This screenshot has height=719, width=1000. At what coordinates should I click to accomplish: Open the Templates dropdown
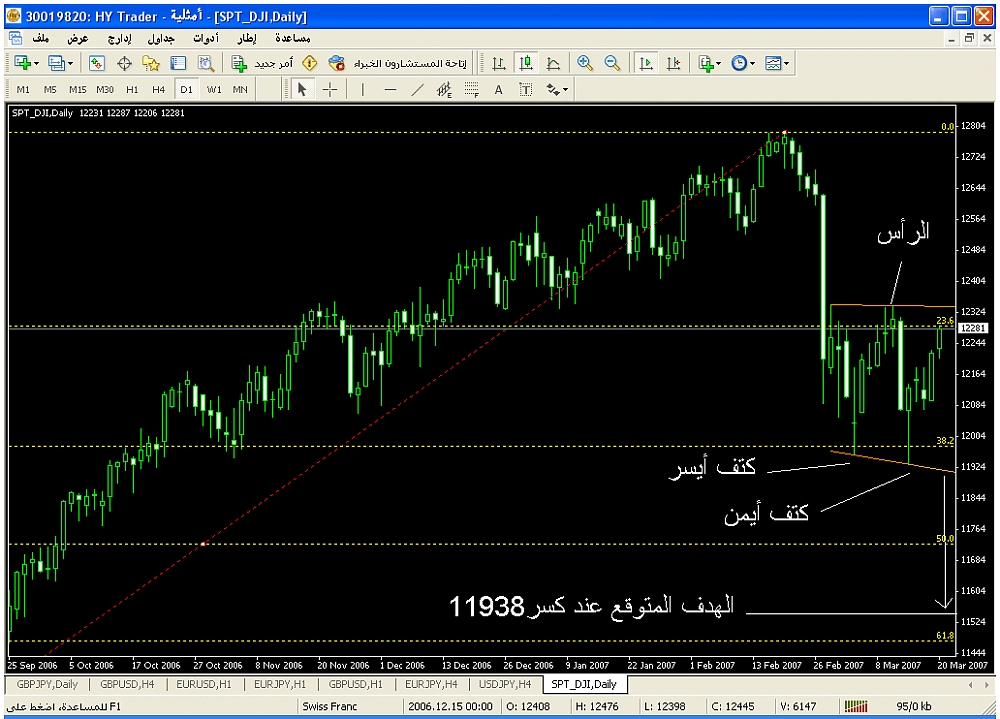click(x=777, y=63)
